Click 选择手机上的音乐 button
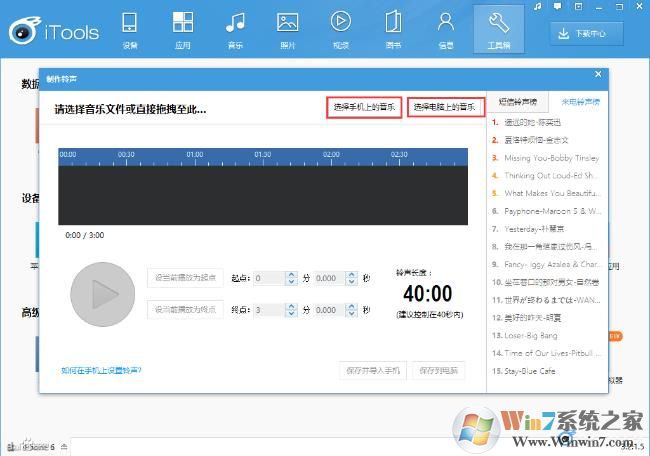Screen dimensions: 650x456 pos(363,106)
